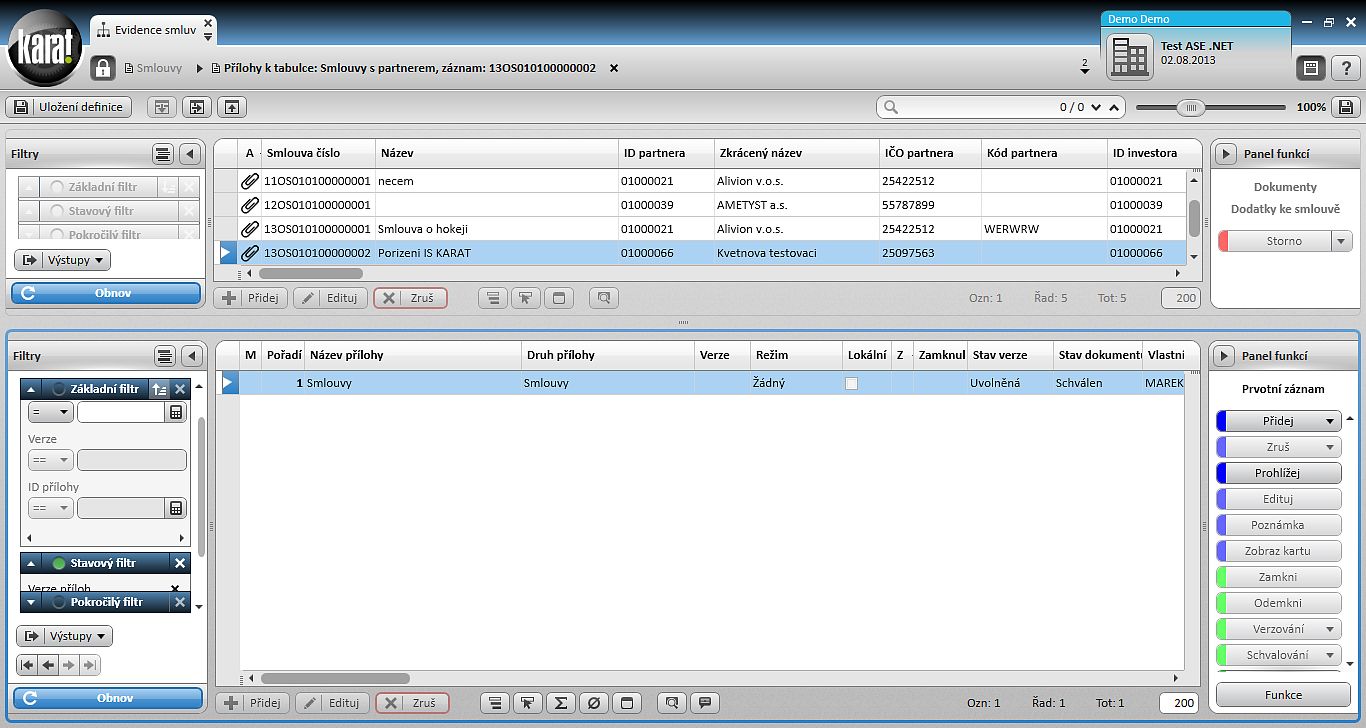Click the magnifier icon in search box
This screenshot has width=1366, height=728.
pos(891,107)
